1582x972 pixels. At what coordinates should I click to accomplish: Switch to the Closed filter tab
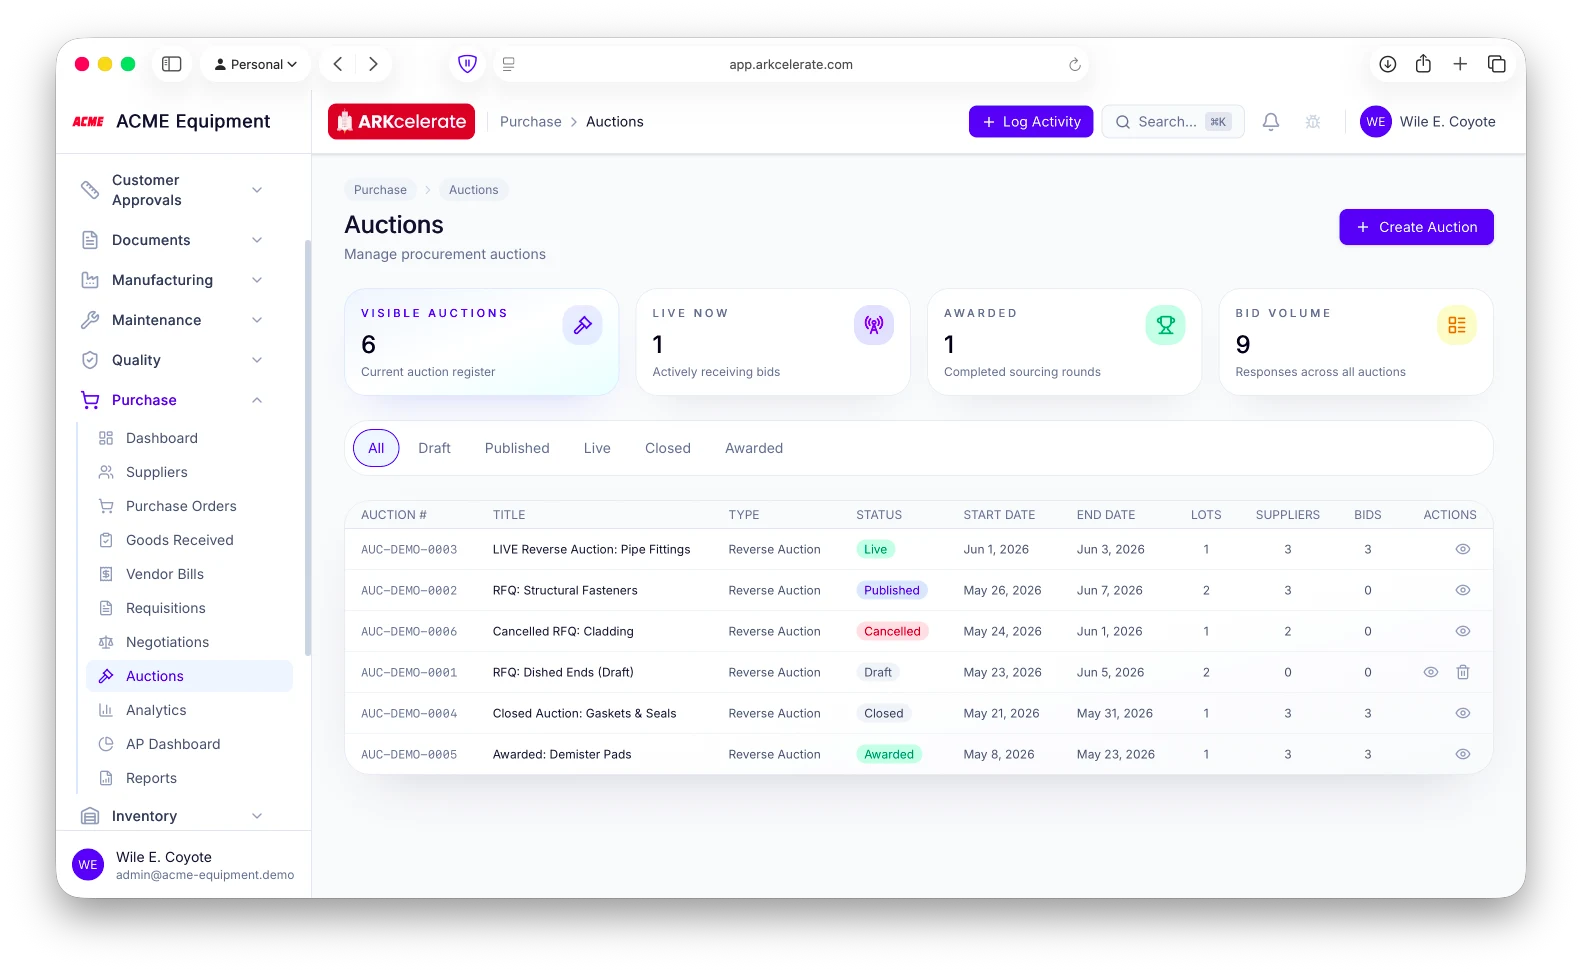click(x=668, y=448)
